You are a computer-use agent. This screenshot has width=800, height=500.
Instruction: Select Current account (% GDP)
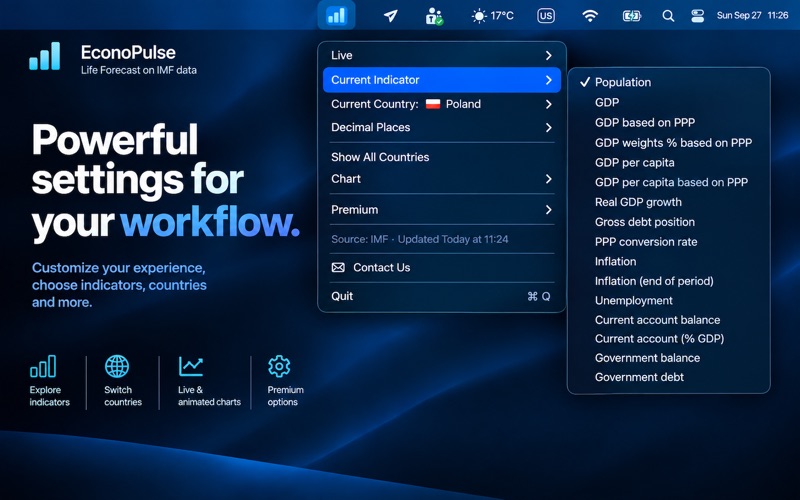click(668, 339)
